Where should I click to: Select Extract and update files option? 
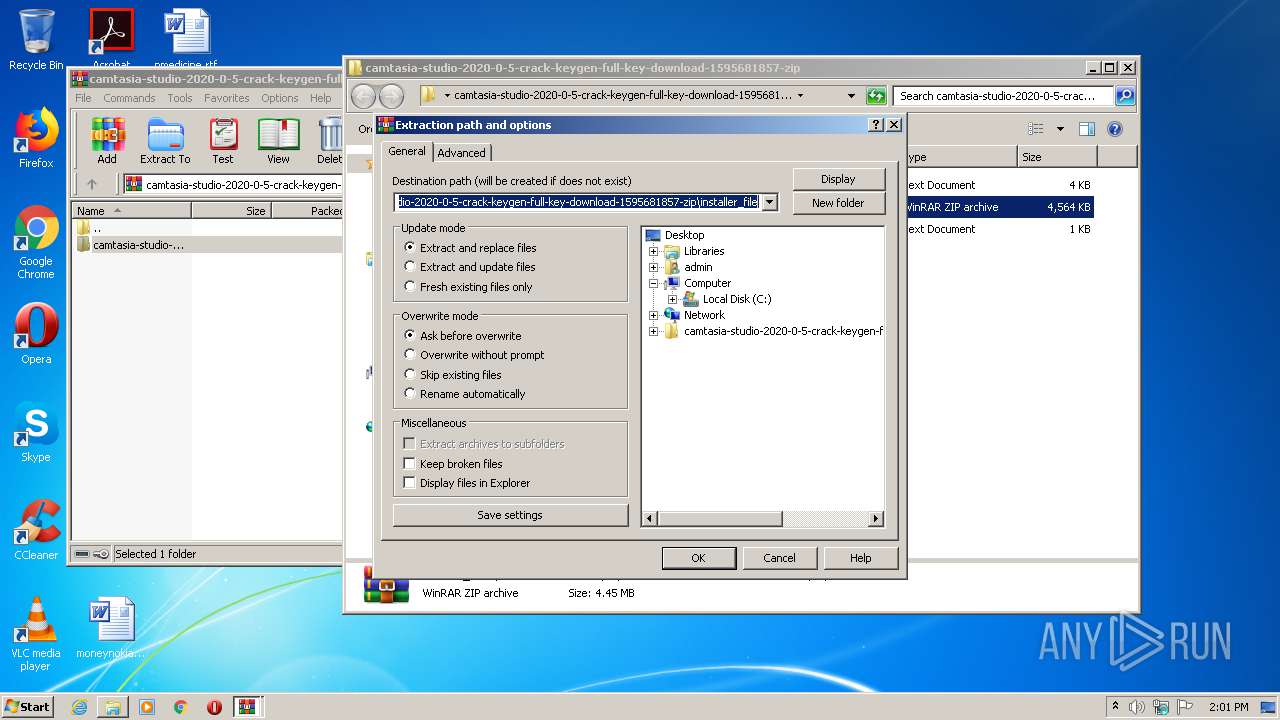click(x=470, y=267)
